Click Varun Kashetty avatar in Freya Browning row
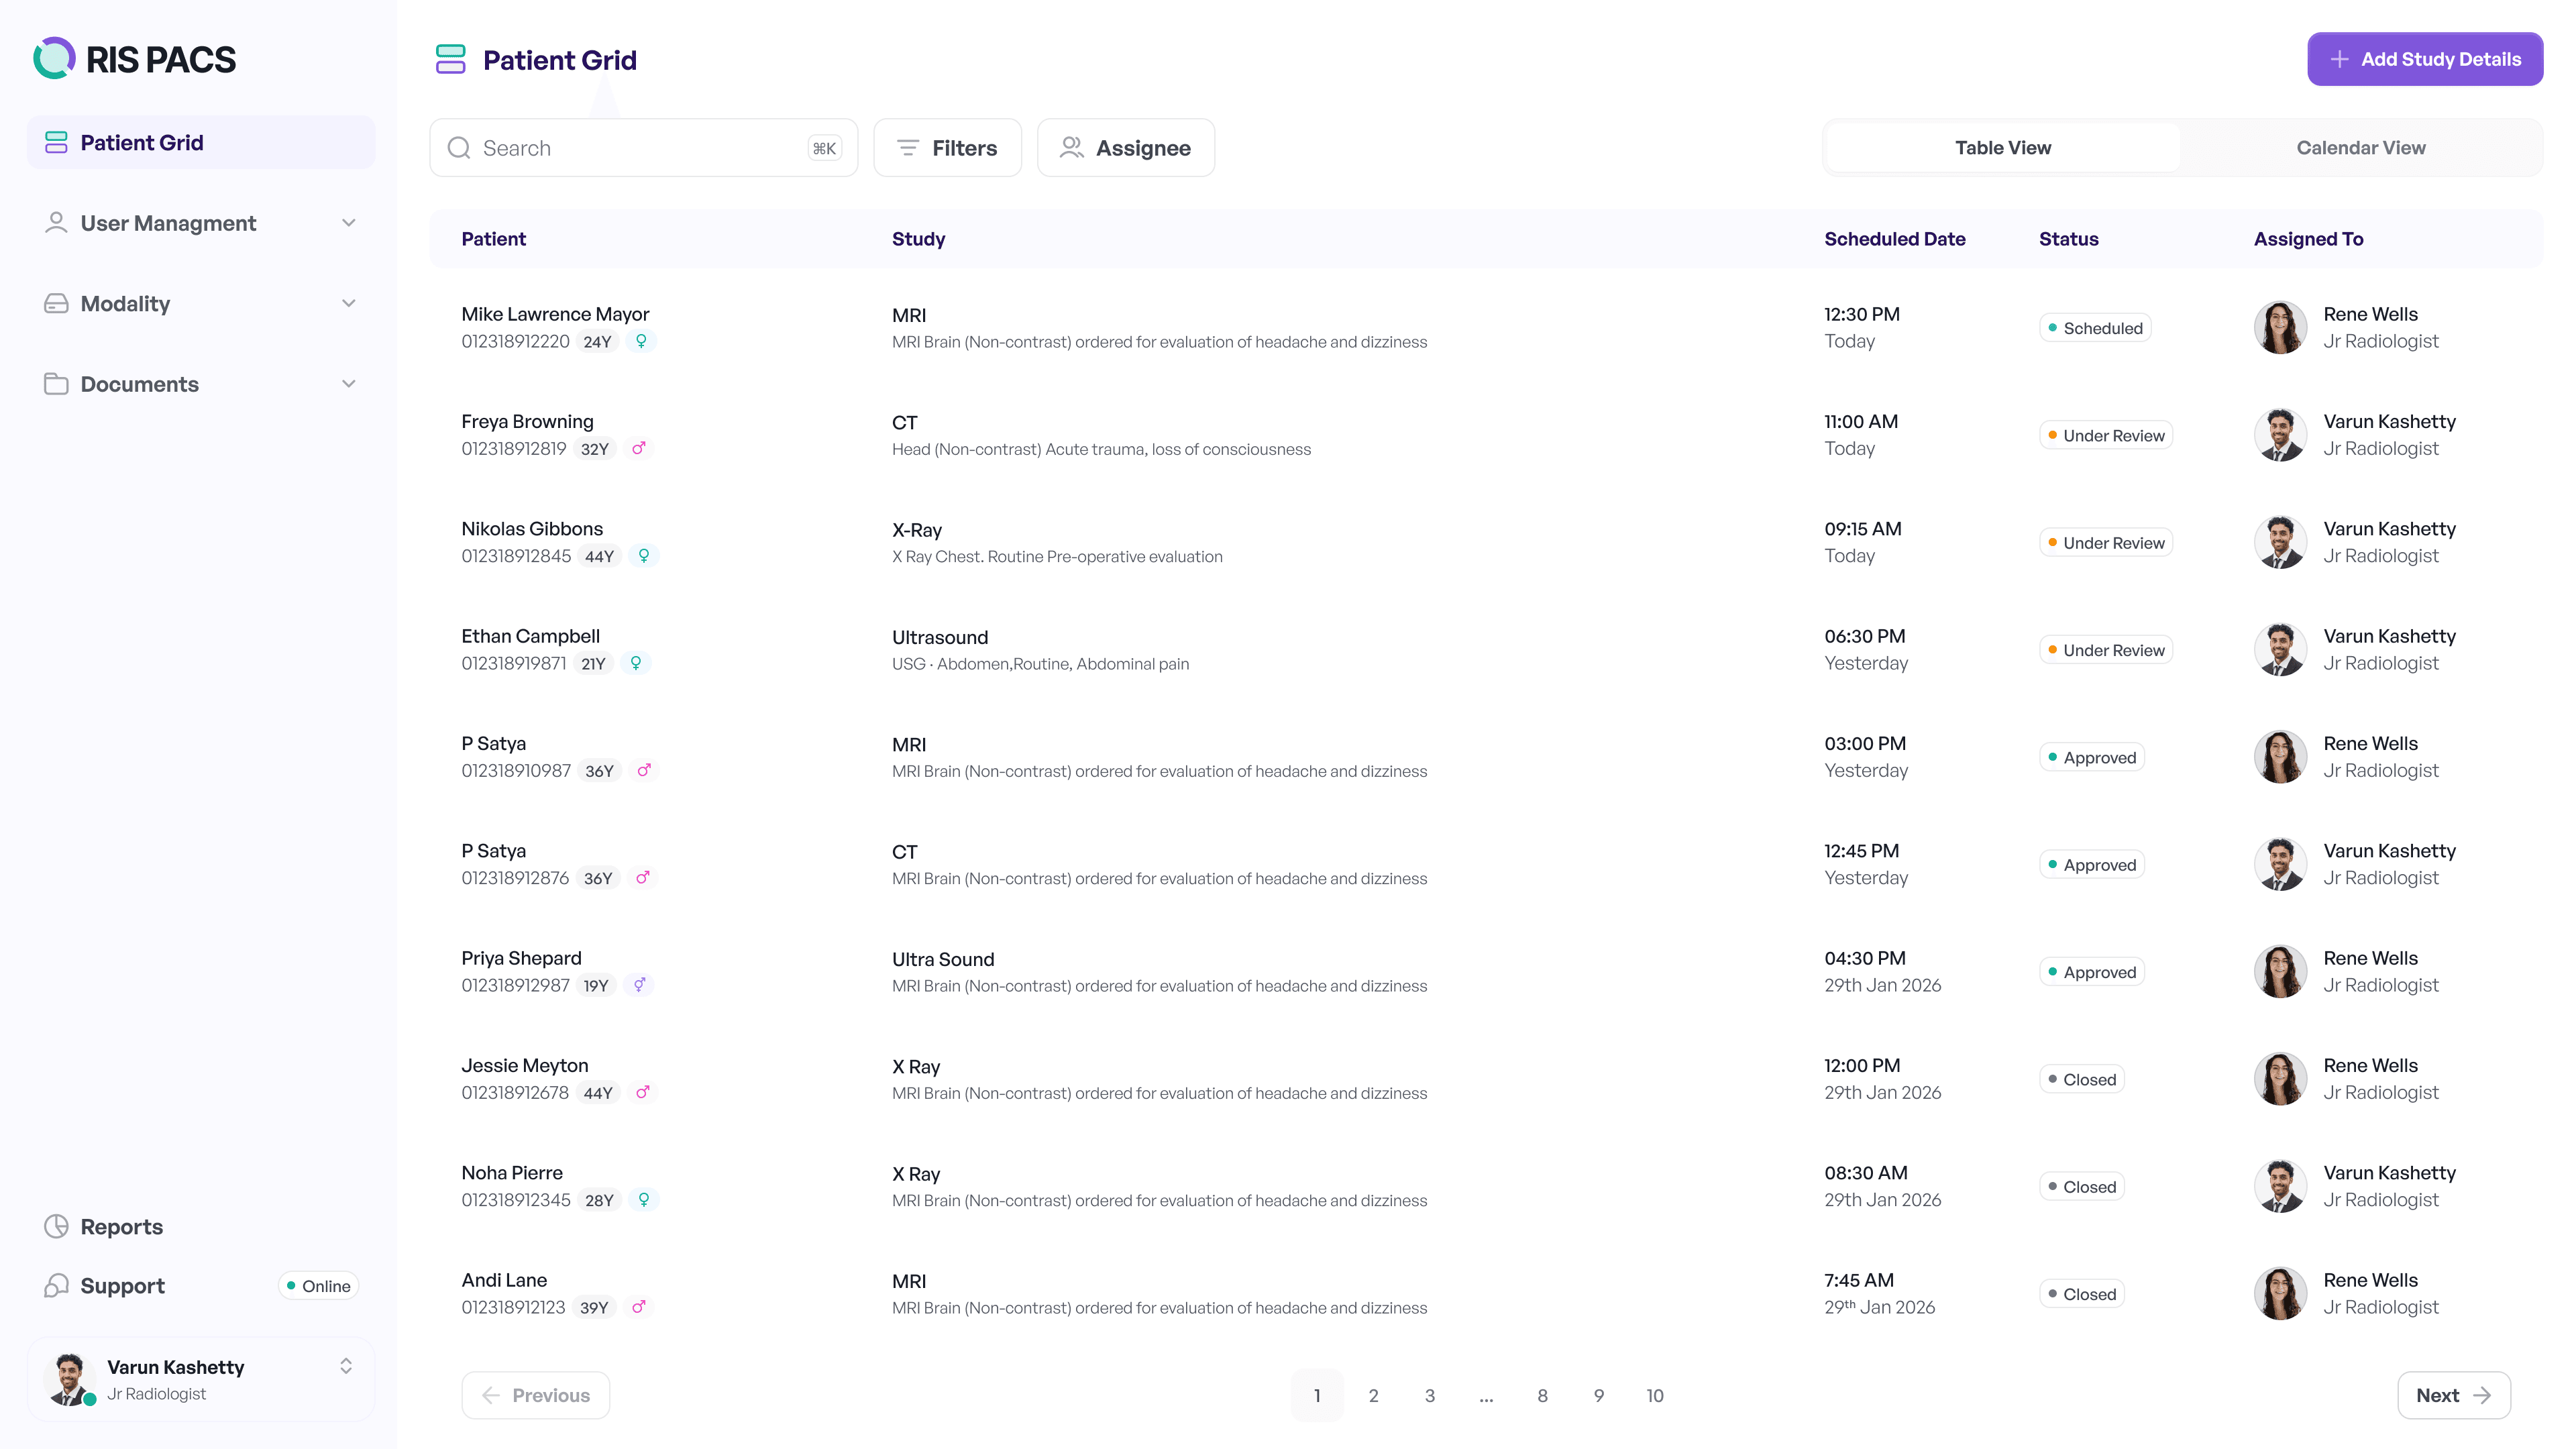This screenshot has height=1449, width=2576. [2280, 435]
